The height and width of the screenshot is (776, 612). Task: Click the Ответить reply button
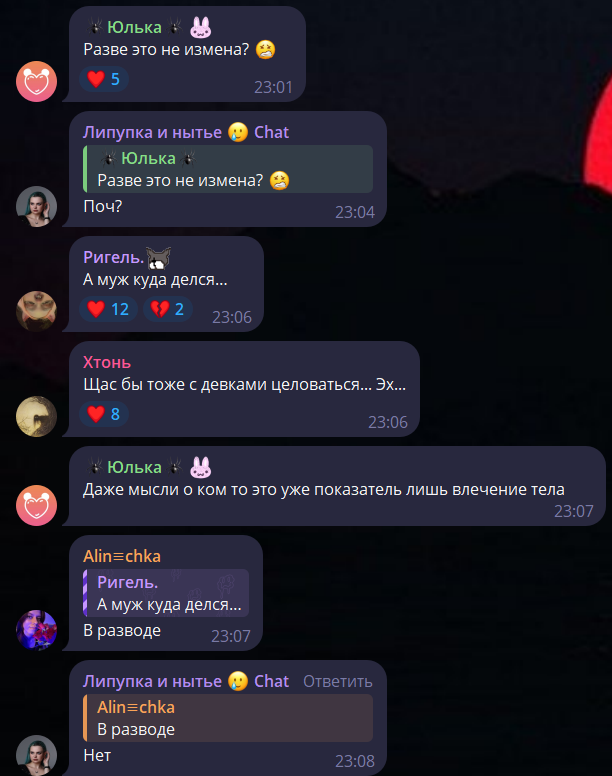337,681
